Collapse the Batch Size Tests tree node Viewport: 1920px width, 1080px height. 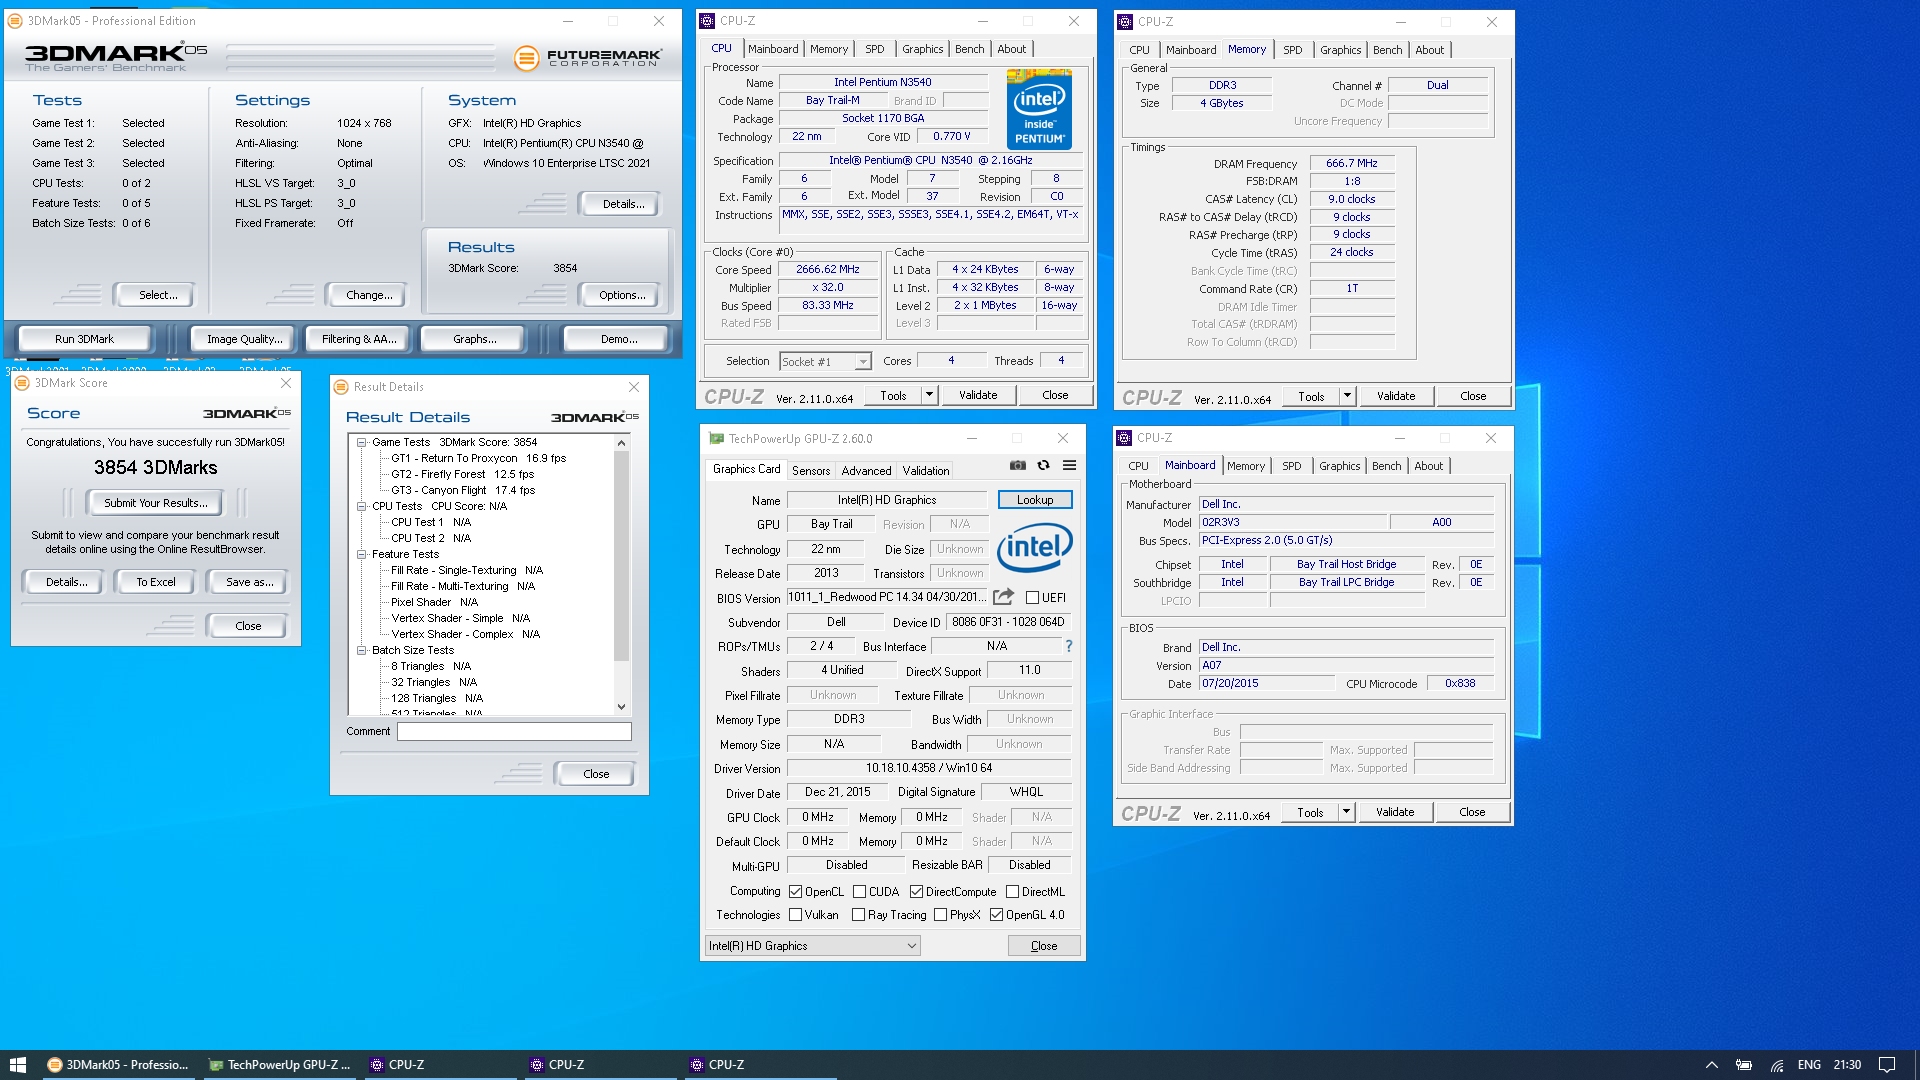[362, 650]
